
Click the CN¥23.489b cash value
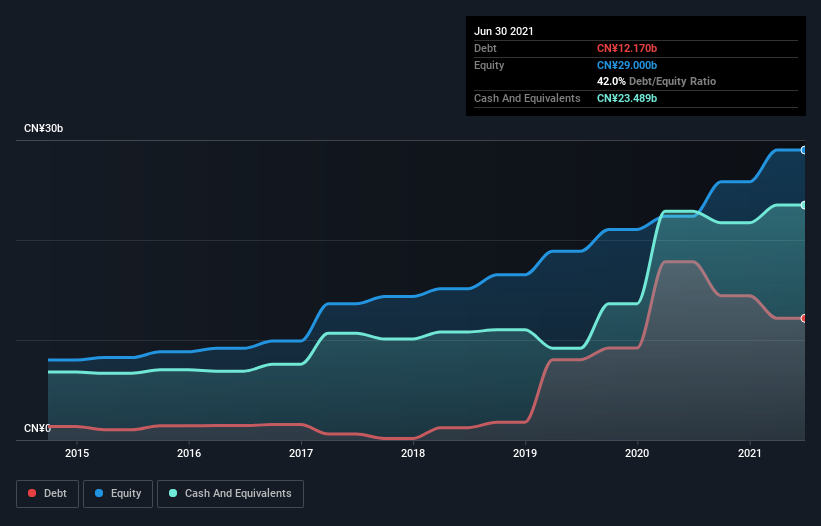(627, 98)
